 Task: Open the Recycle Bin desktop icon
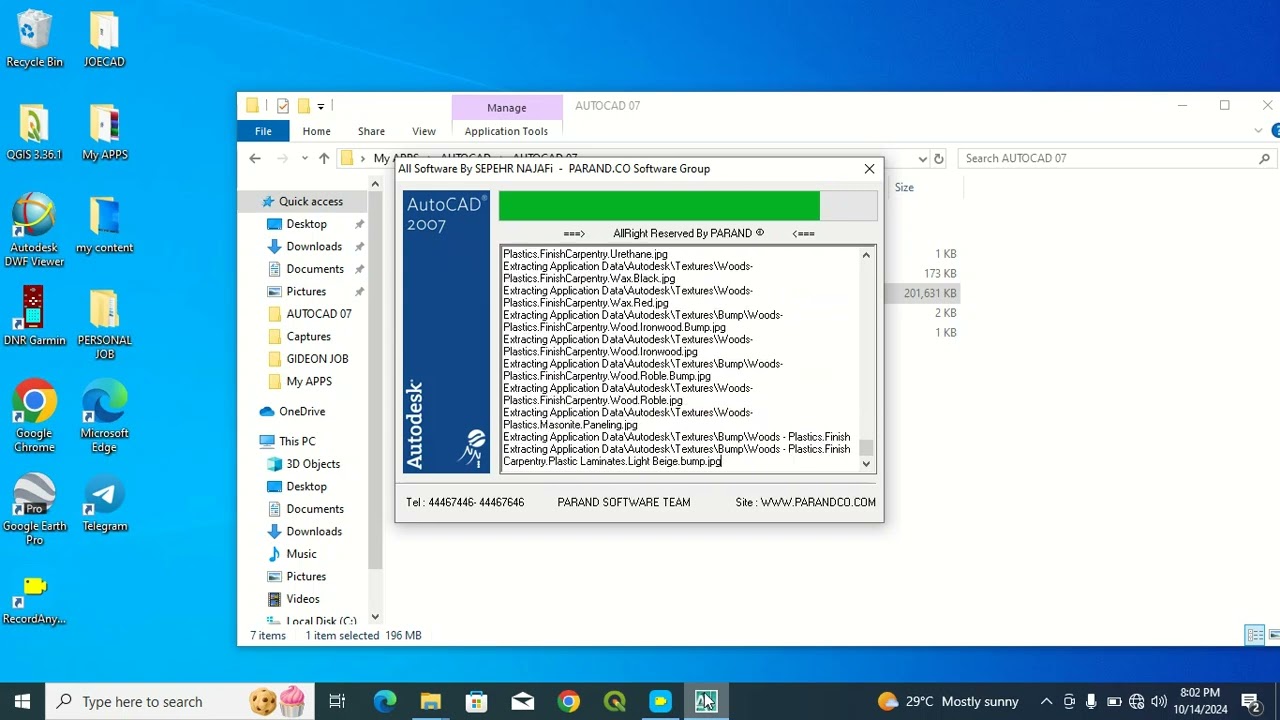tap(34, 40)
